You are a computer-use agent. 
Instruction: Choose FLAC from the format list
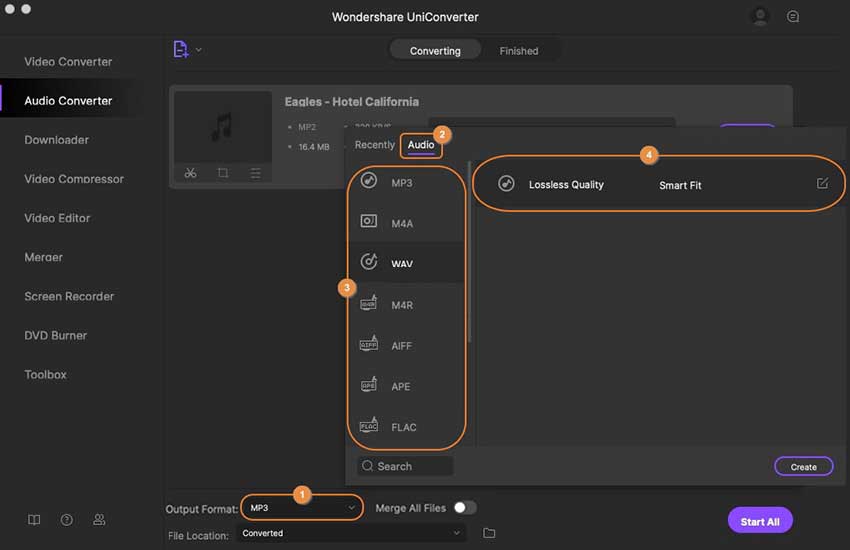pos(404,427)
